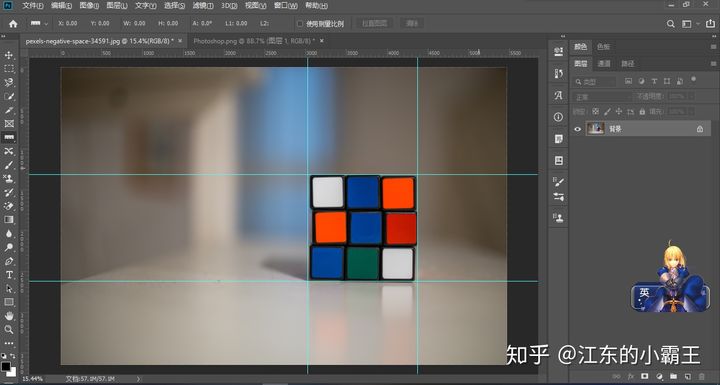Click the 背景 layer thumbnail
This screenshot has width=720, height=385.
pyautogui.click(x=596, y=129)
